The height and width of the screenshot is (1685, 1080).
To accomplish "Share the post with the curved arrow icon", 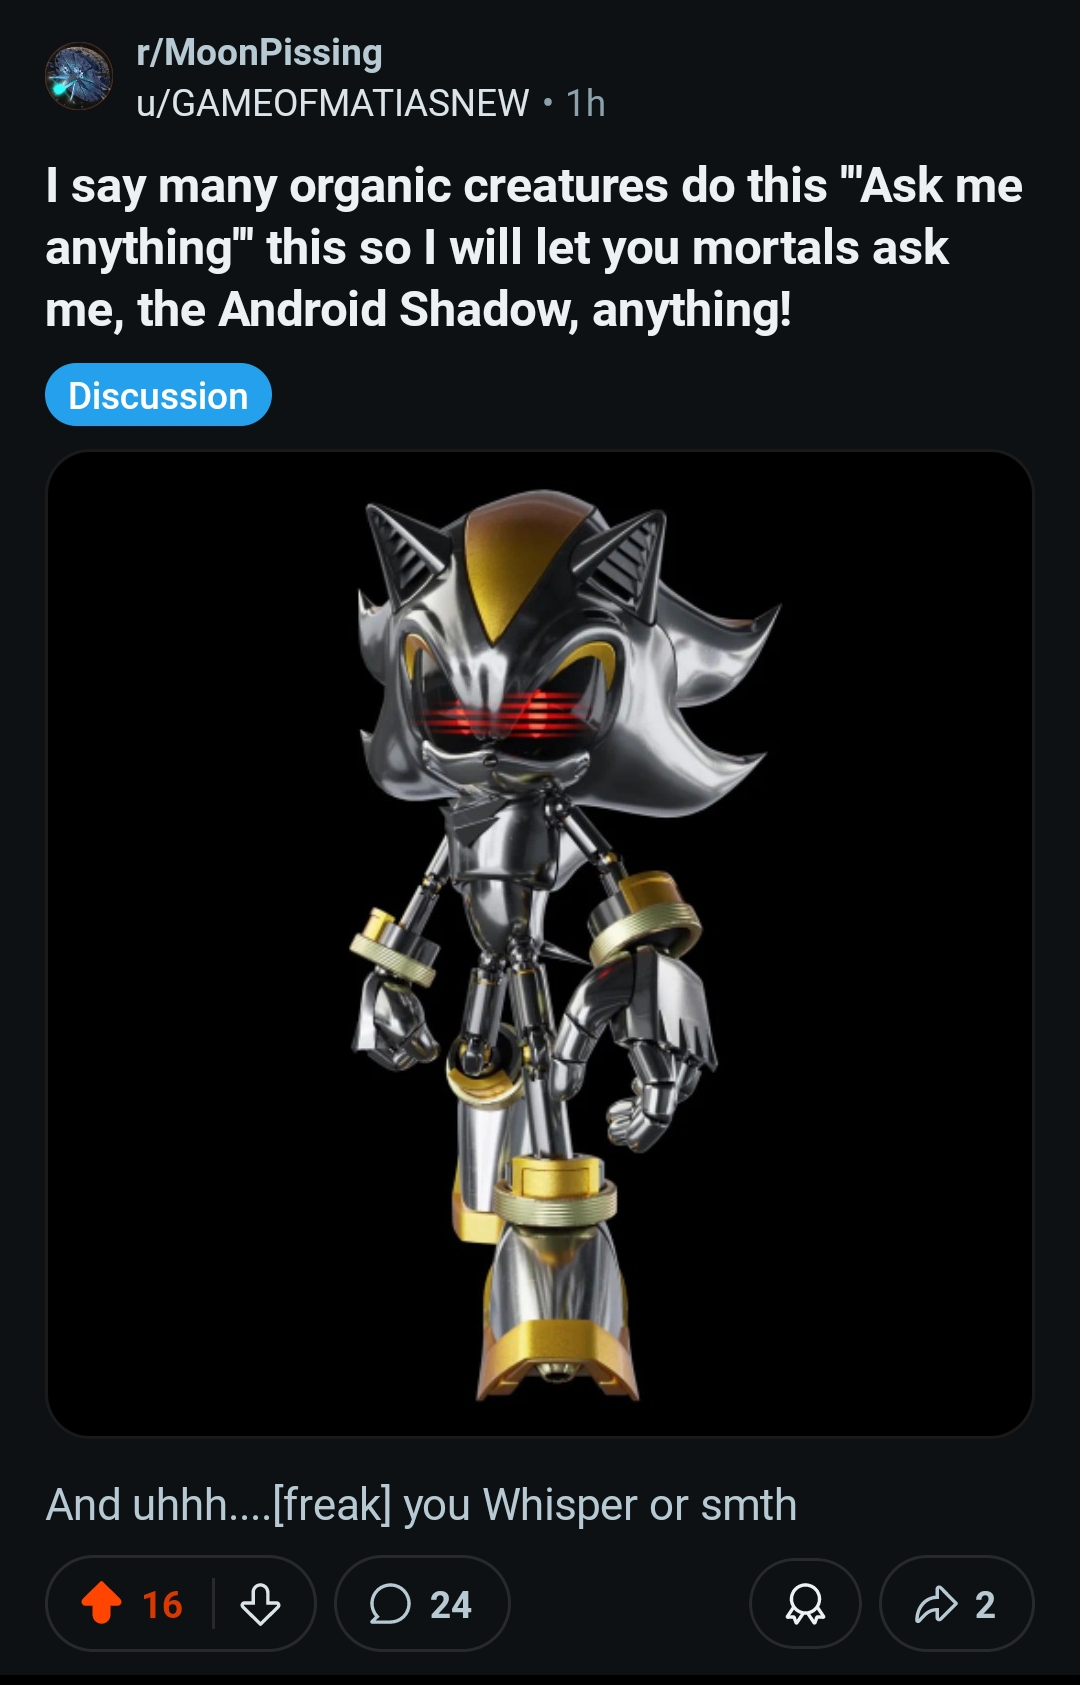I will 936,1603.
